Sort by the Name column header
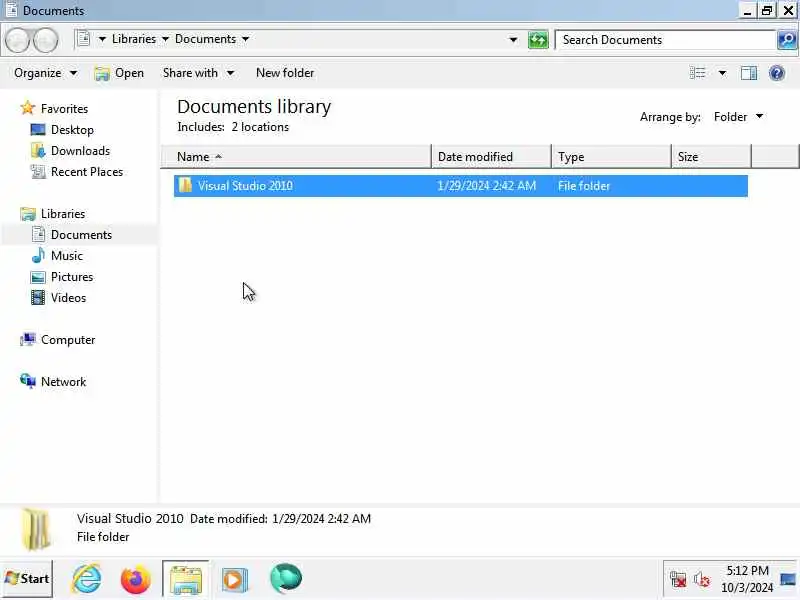The height and width of the screenshot is (600, 800). tap(296, 157)
